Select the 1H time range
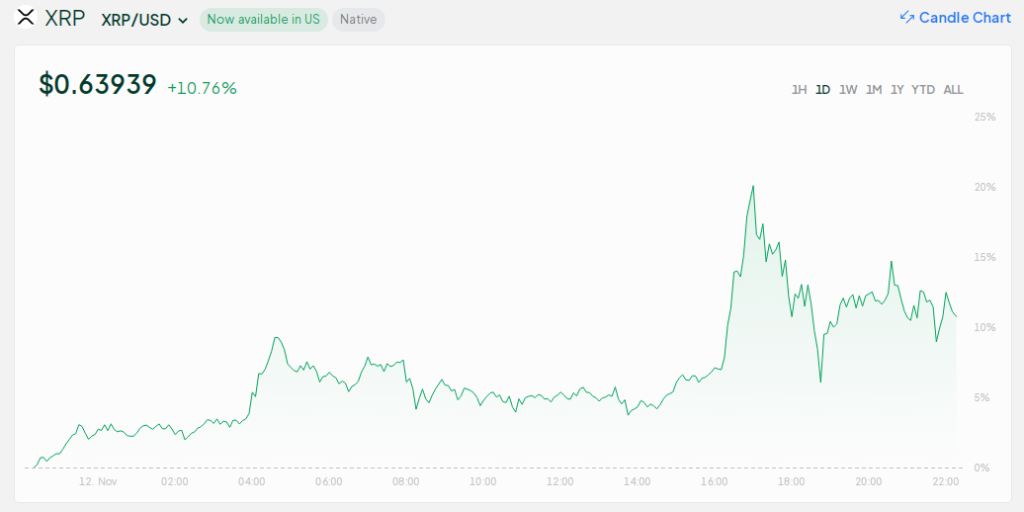Viewport: 1024px width, 512px height. tap(799, 90)
